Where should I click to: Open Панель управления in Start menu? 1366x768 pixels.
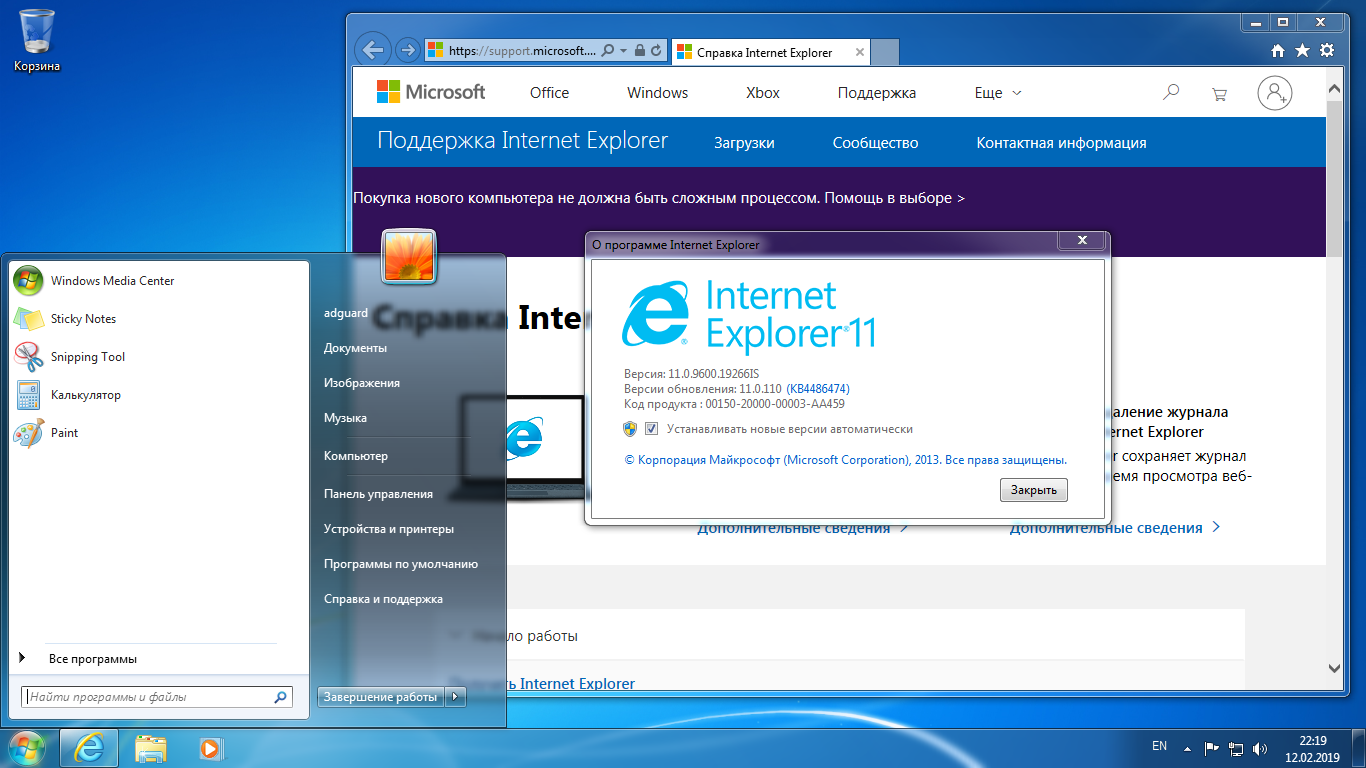tap(378, 494)
